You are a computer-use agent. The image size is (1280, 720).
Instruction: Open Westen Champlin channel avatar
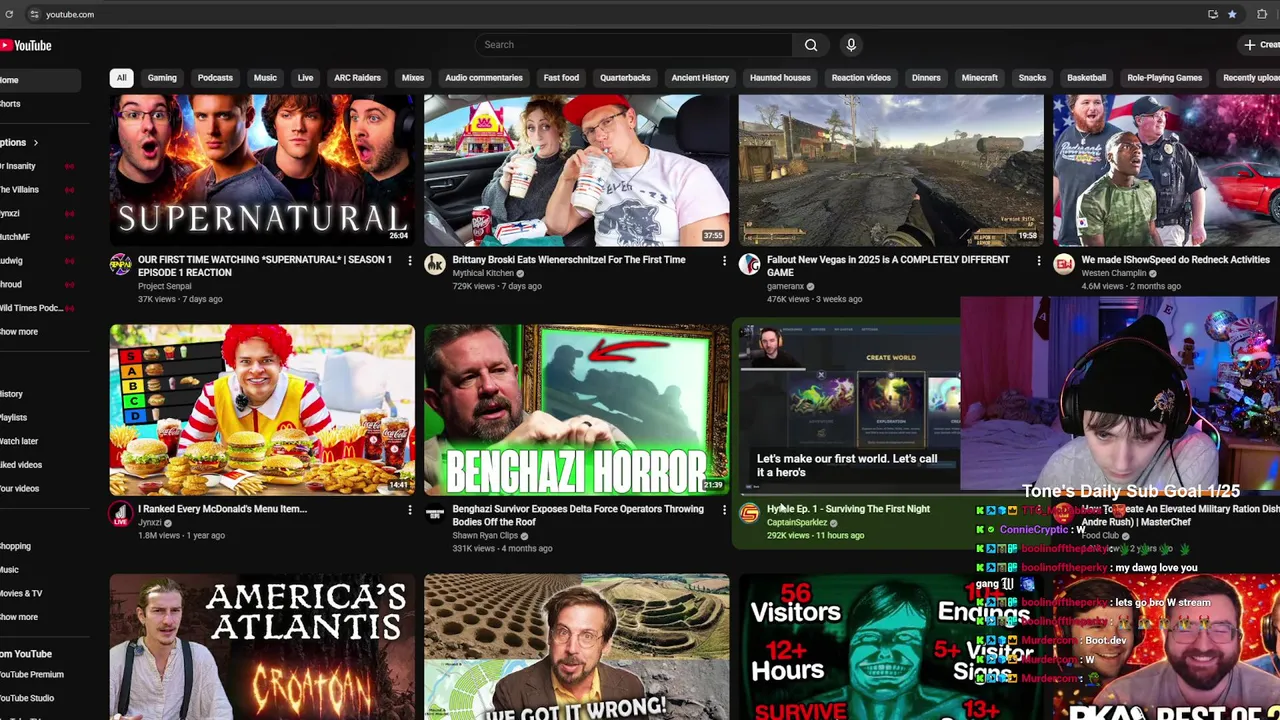click(1064, 265)
